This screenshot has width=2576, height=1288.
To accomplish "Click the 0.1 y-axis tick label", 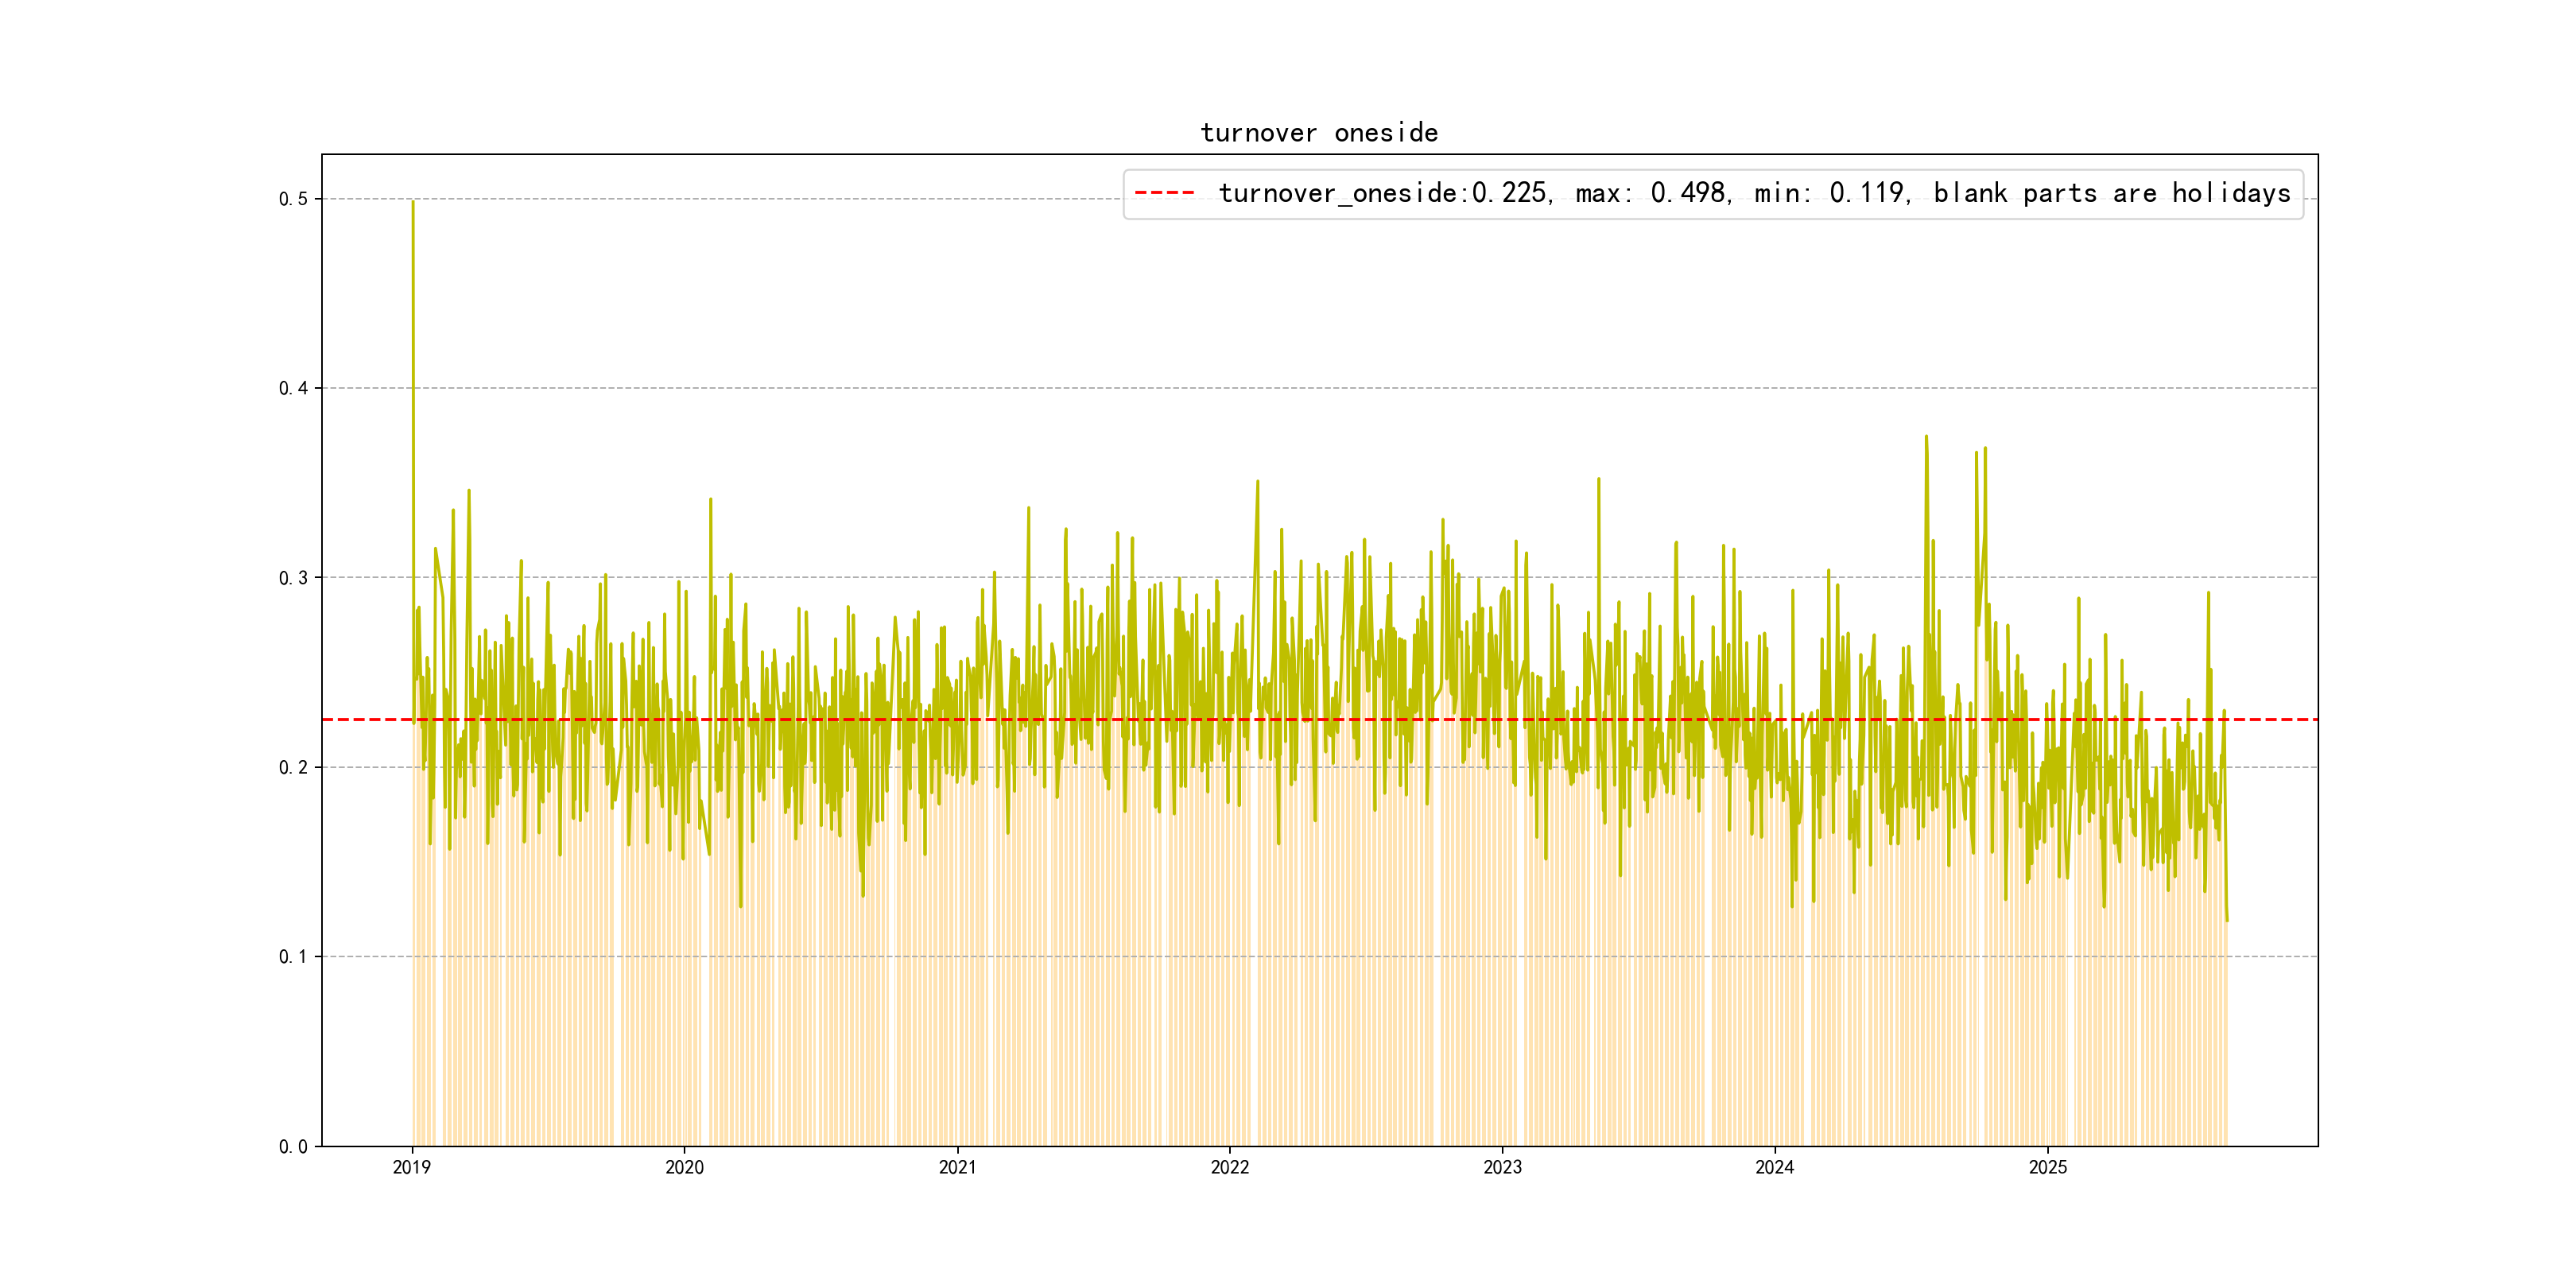I will 293,957.
